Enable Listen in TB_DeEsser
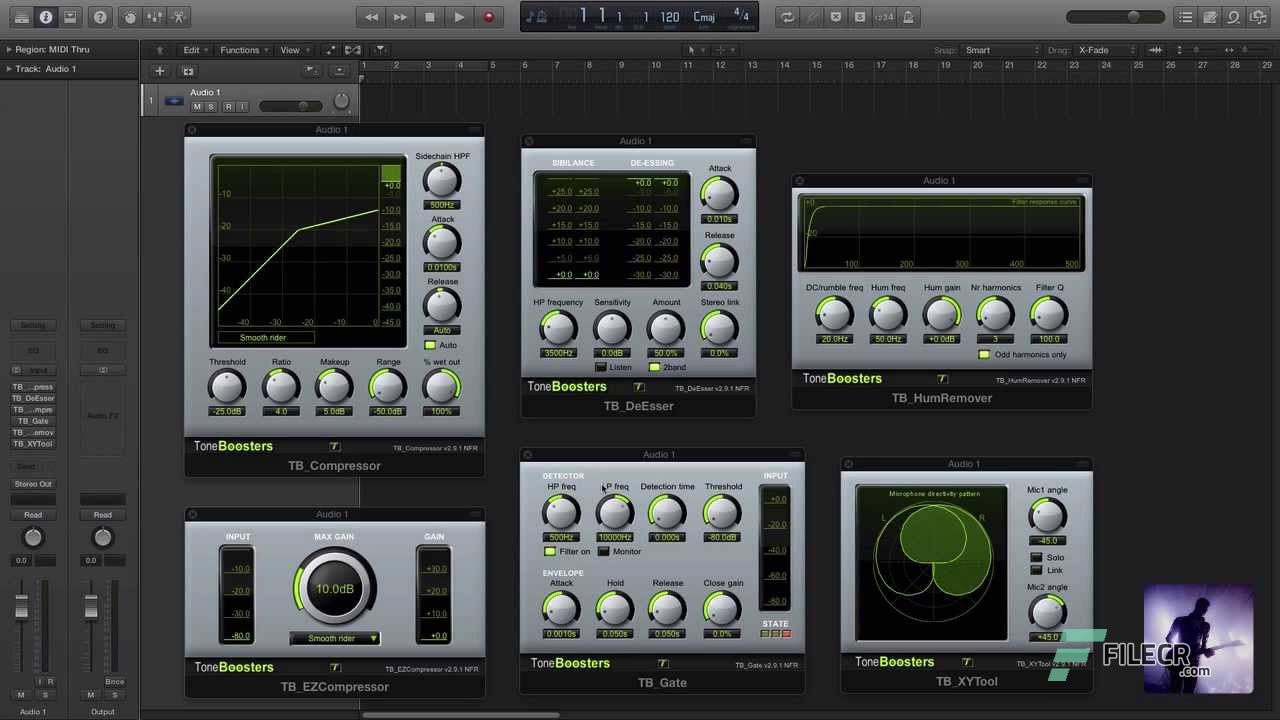This screenshot has height=720, width=1280. click(x=601, y=367)
